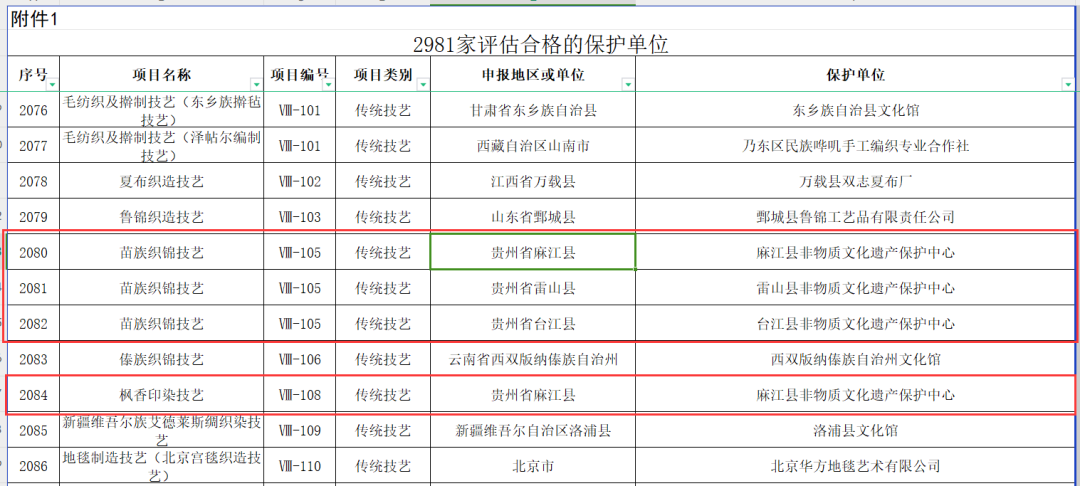Open the 申报地区或单位 column filter dropdown
The height and width of the screenshot is (486, 1080).
pos(627,84)
